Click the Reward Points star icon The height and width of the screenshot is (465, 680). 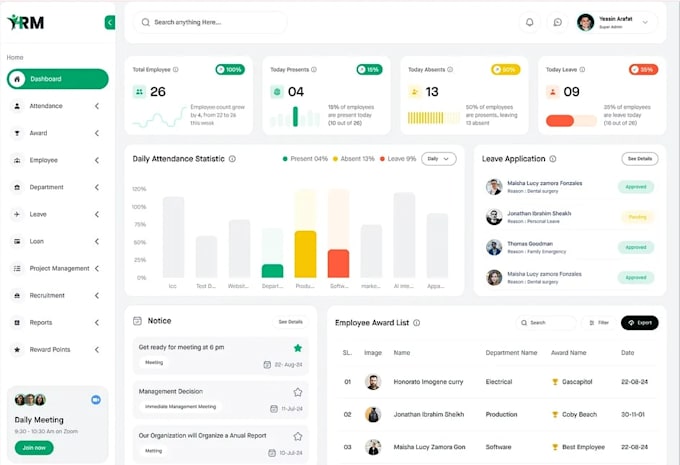(17, 350)
